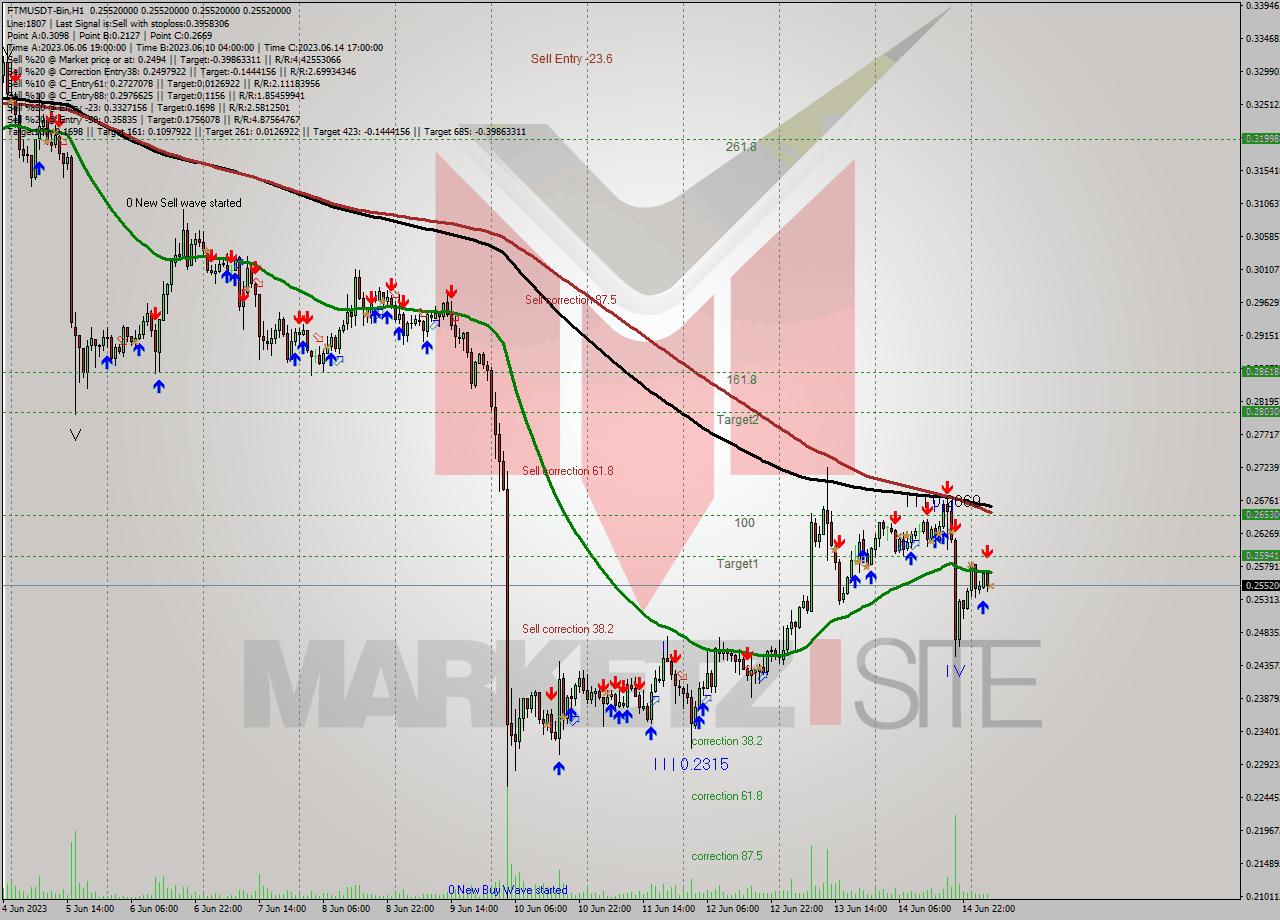Click the I I I 0.2315 wave label

[x=691, y=764]
